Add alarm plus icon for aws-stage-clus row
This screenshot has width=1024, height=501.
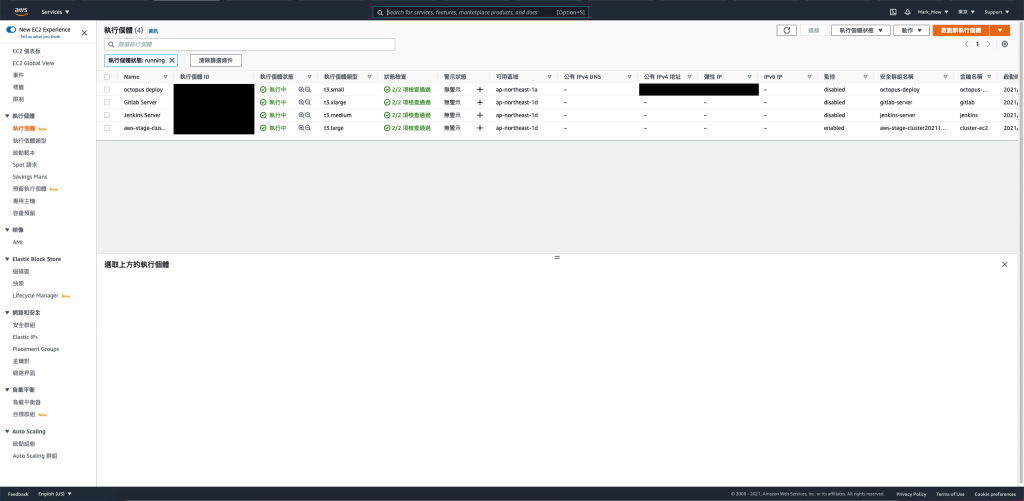(480, 128)
